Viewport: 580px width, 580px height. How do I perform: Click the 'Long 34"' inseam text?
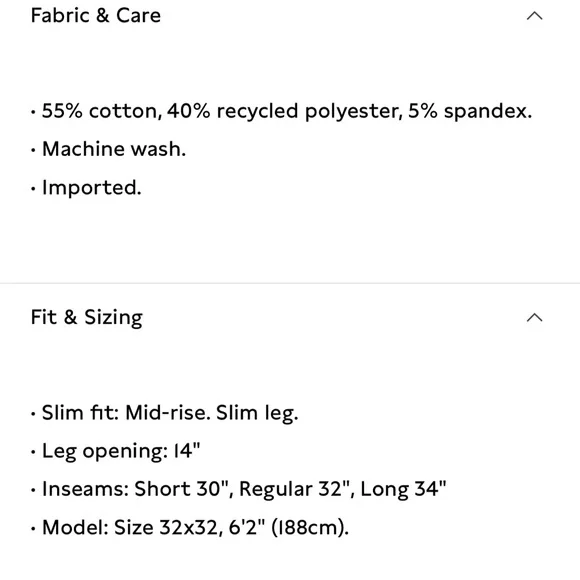tap(403, 489)
